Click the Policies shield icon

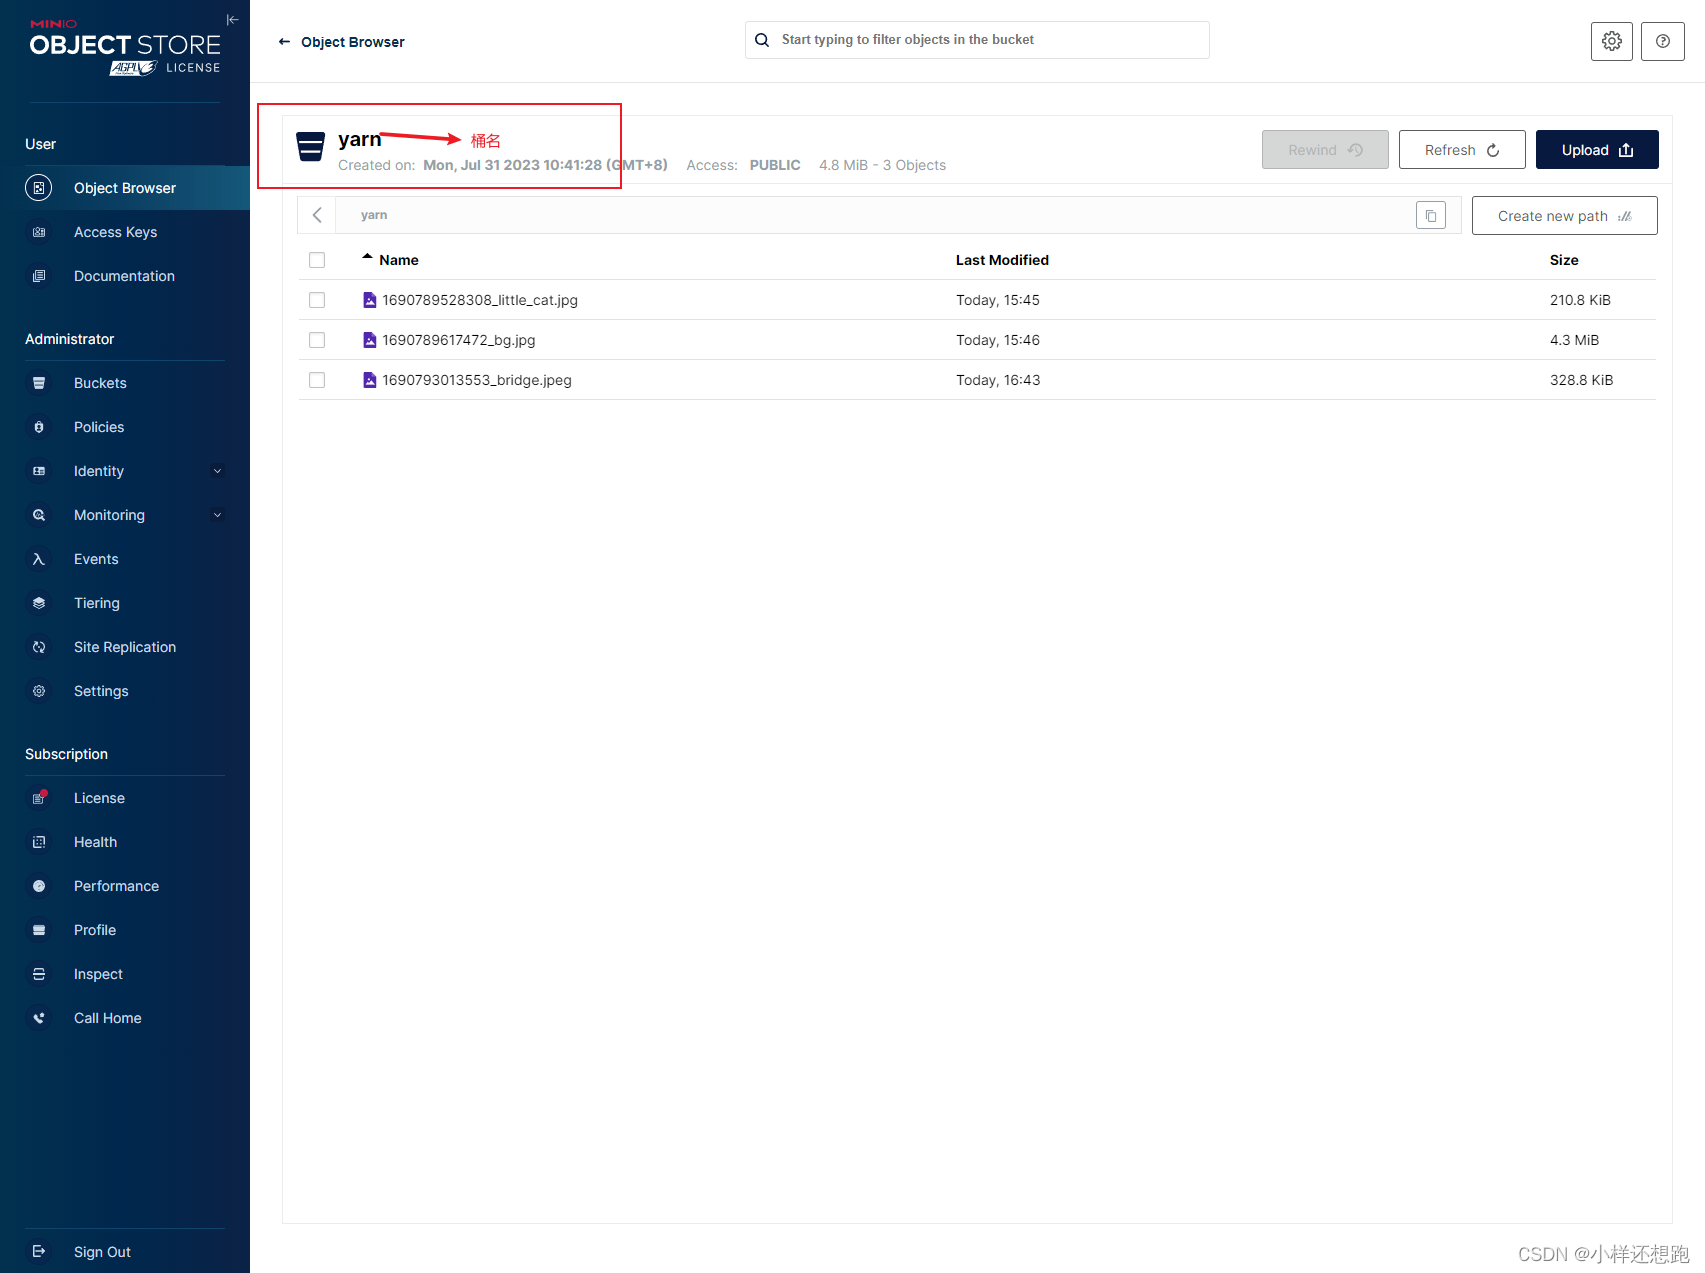(38, 426)
